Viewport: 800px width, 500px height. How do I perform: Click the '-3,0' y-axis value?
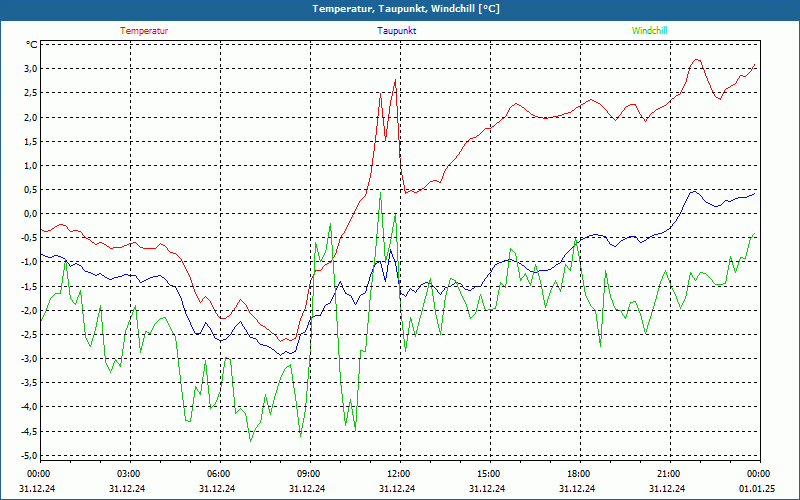29,359
